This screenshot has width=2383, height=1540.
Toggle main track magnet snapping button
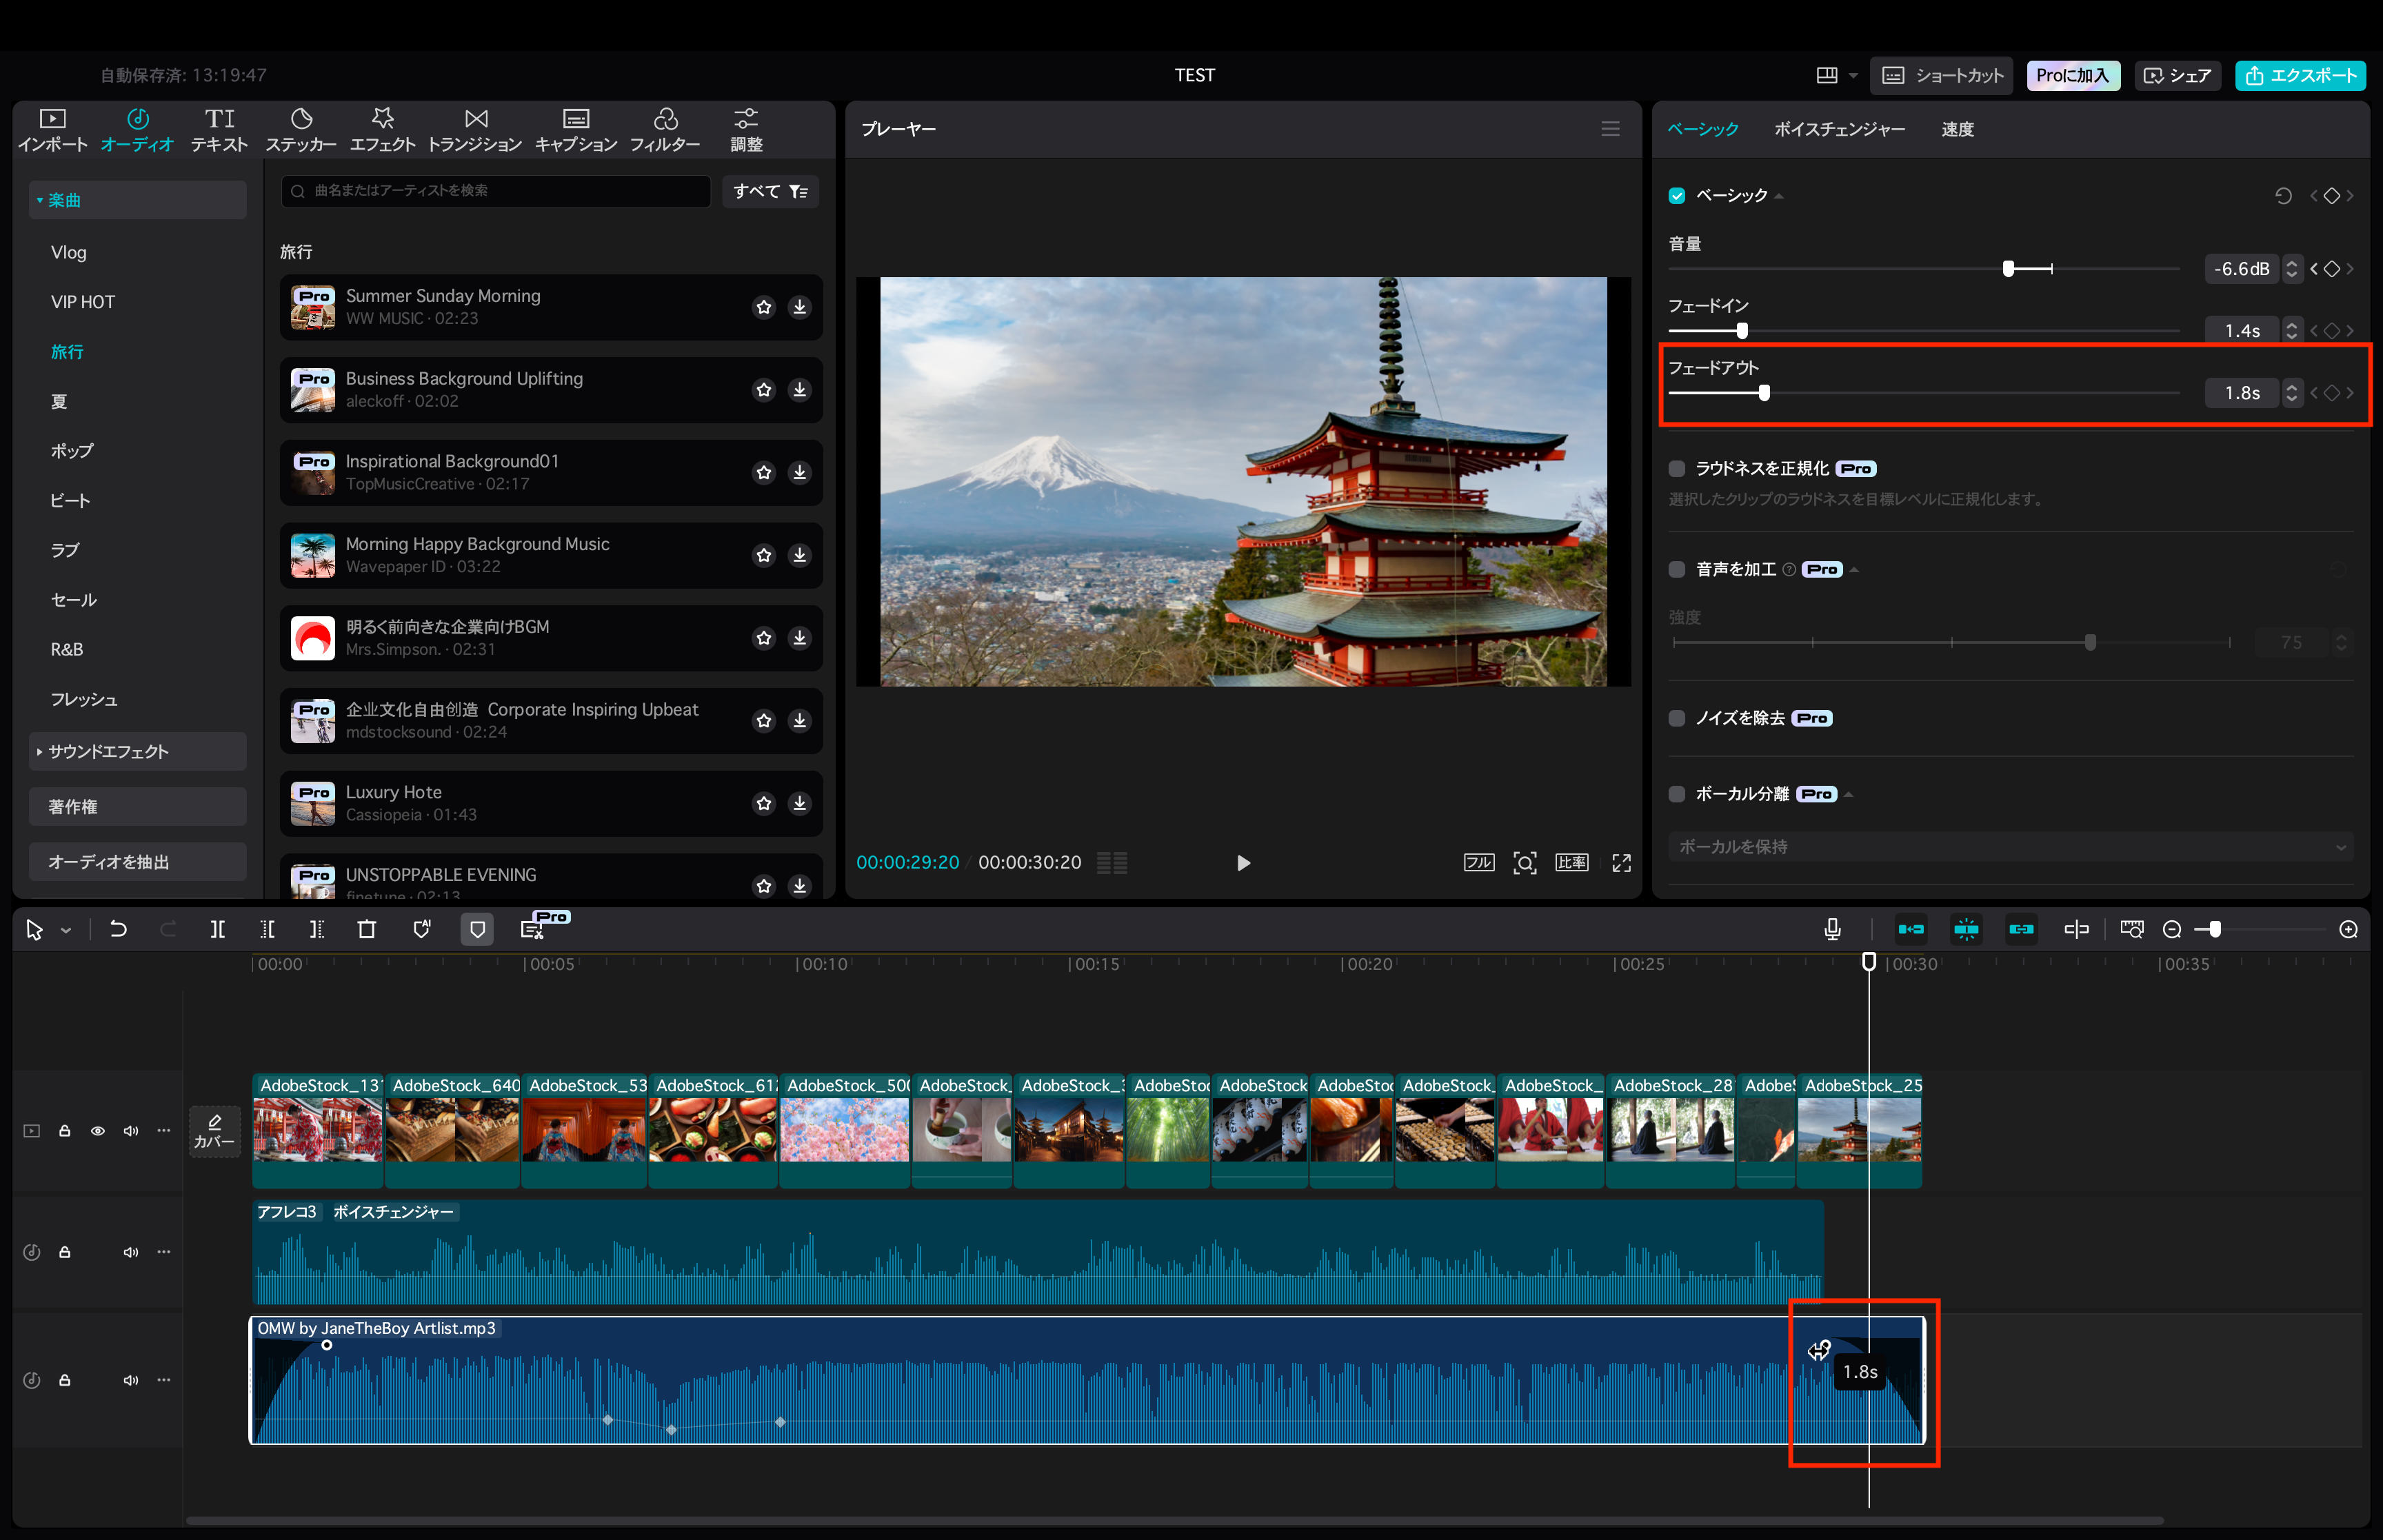tap(1910, 929)
